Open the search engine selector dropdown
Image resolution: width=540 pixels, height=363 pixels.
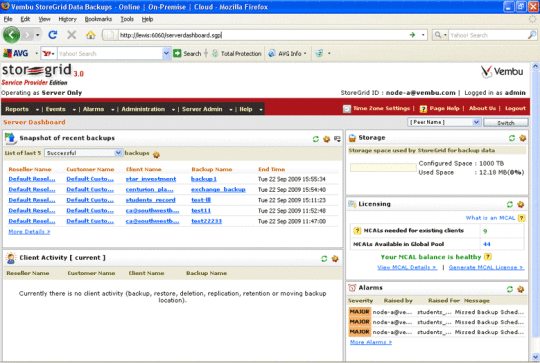click(440, 35)
